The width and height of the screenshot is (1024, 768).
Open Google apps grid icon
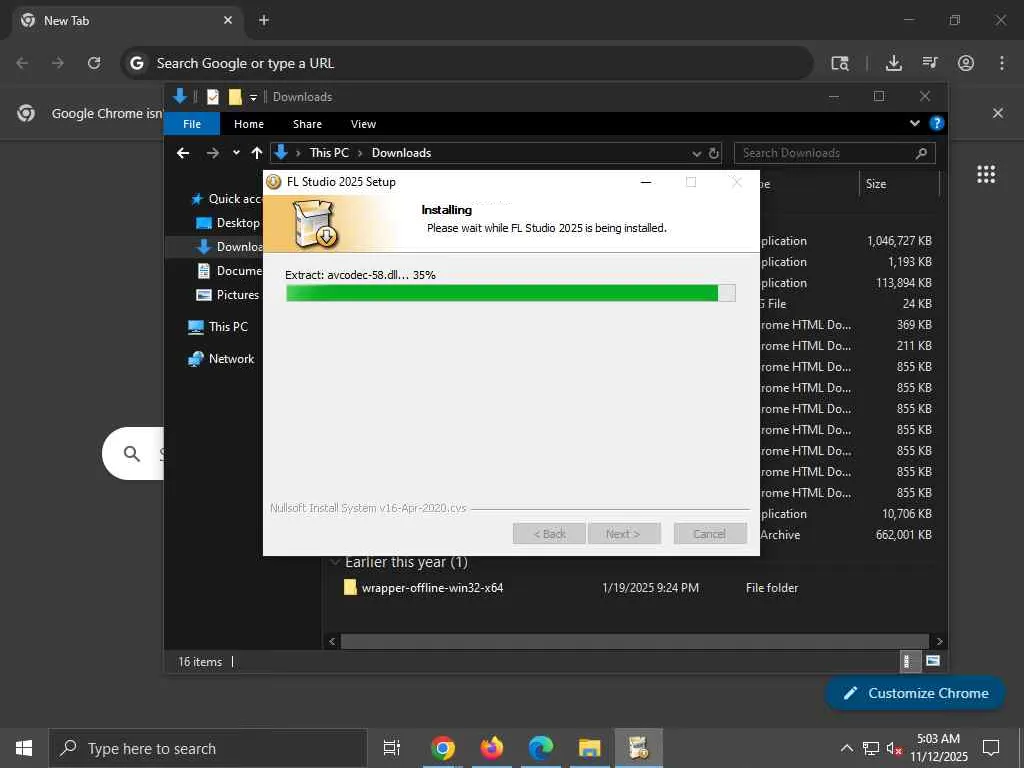click(x=986, y=174)
